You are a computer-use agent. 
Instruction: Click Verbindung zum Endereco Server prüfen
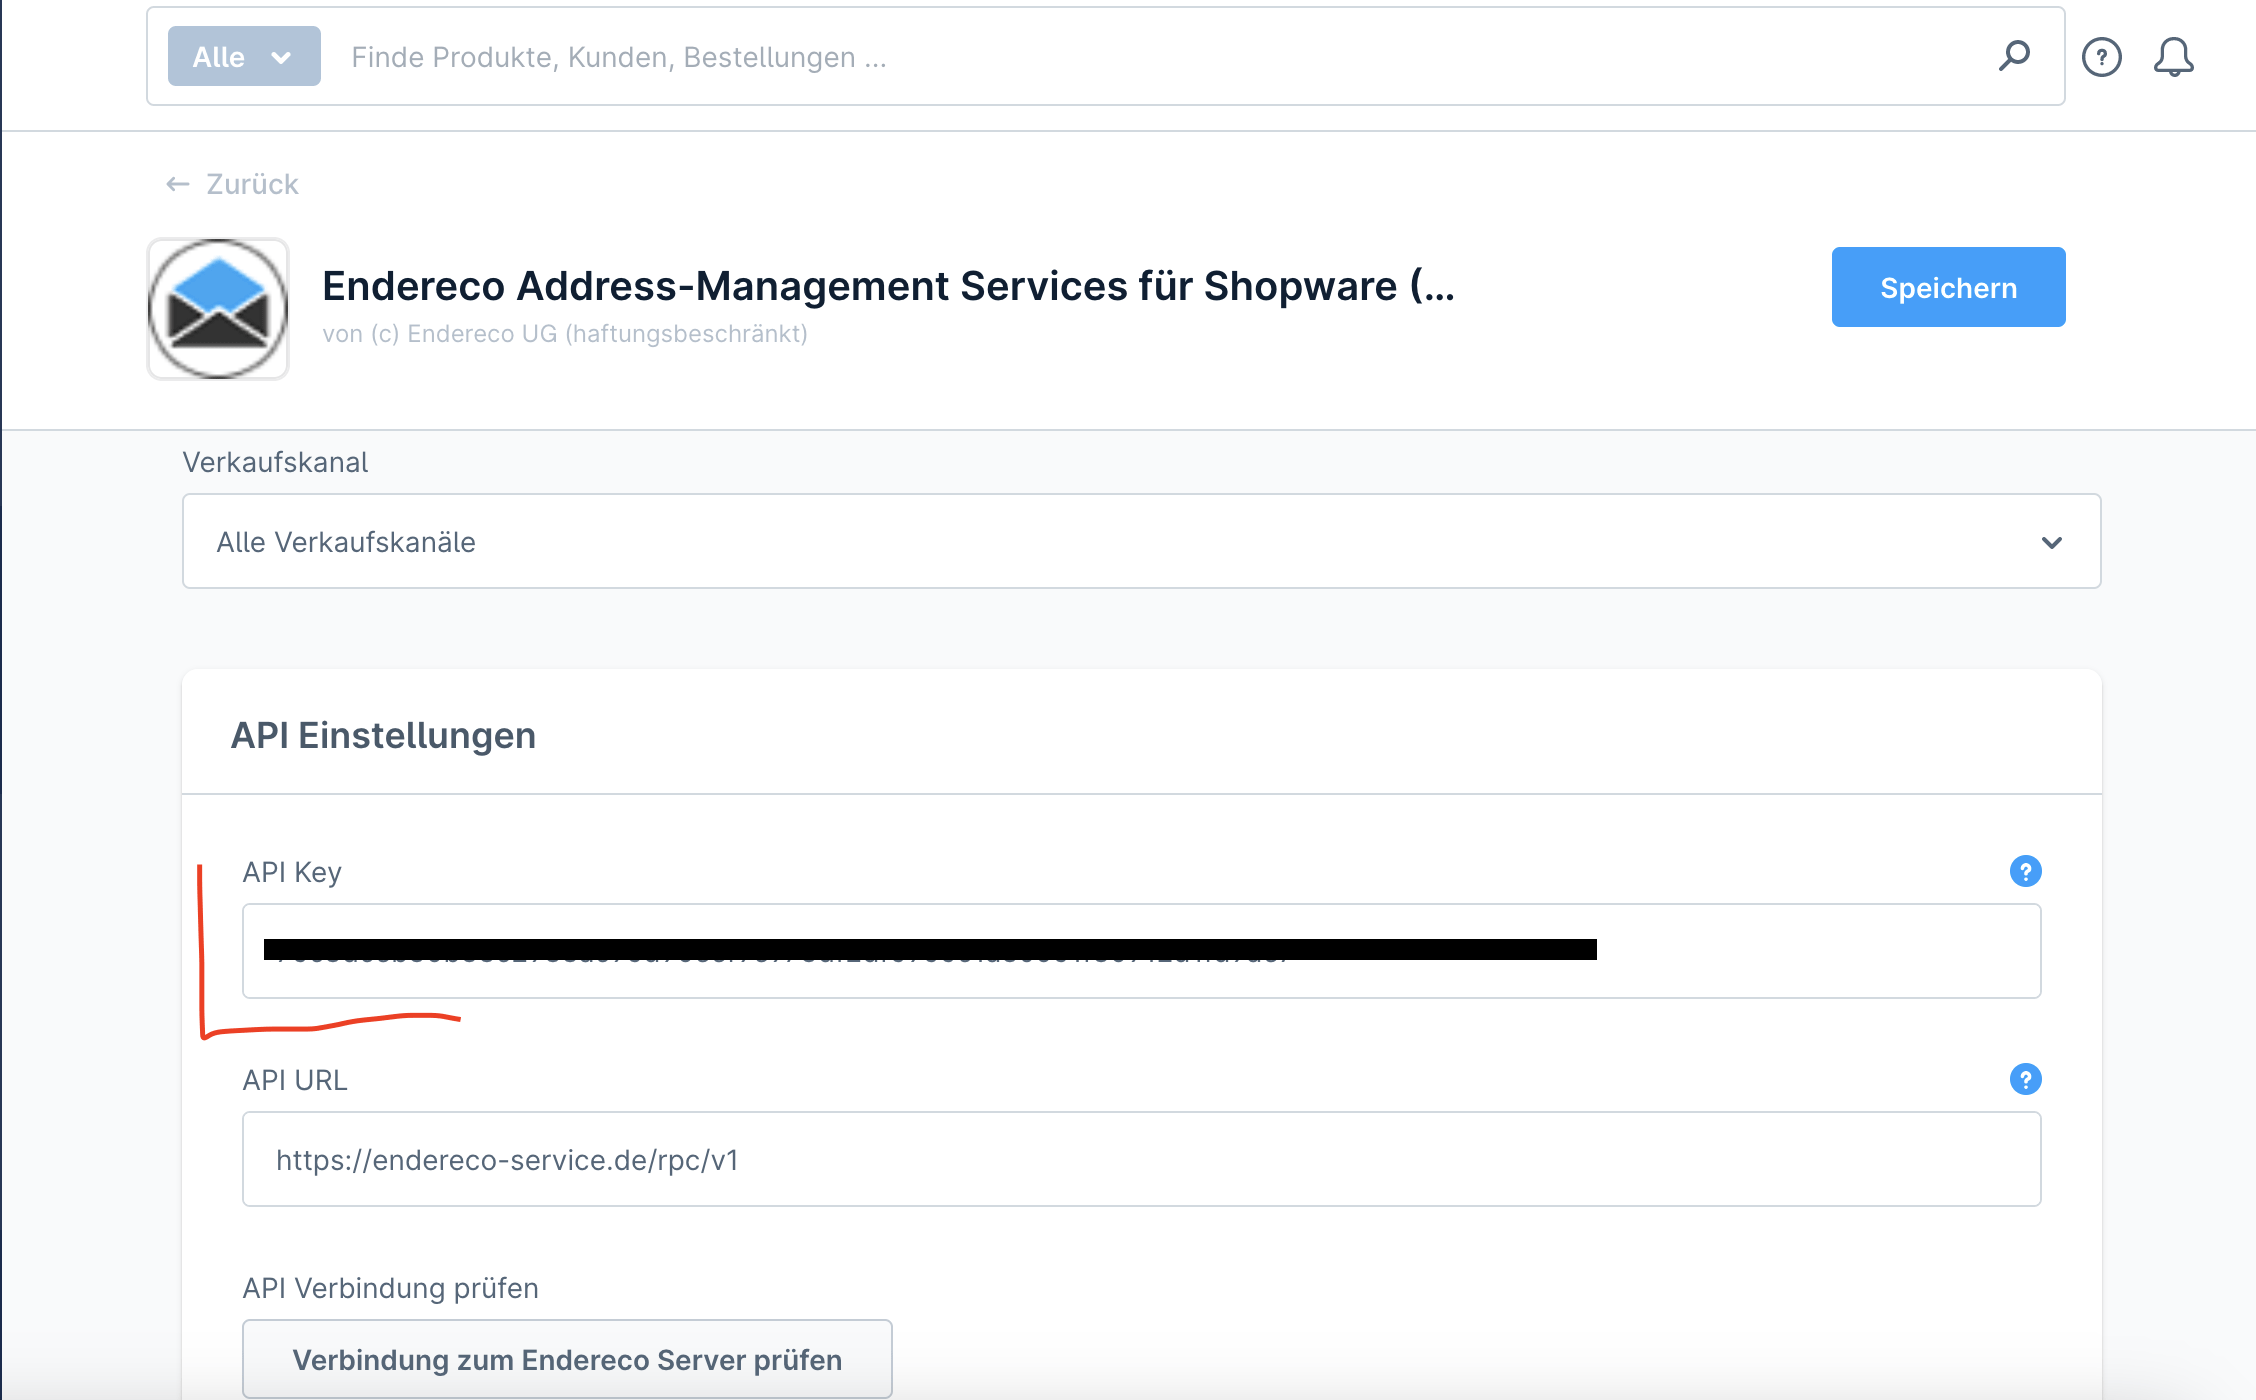point(567,1359)
